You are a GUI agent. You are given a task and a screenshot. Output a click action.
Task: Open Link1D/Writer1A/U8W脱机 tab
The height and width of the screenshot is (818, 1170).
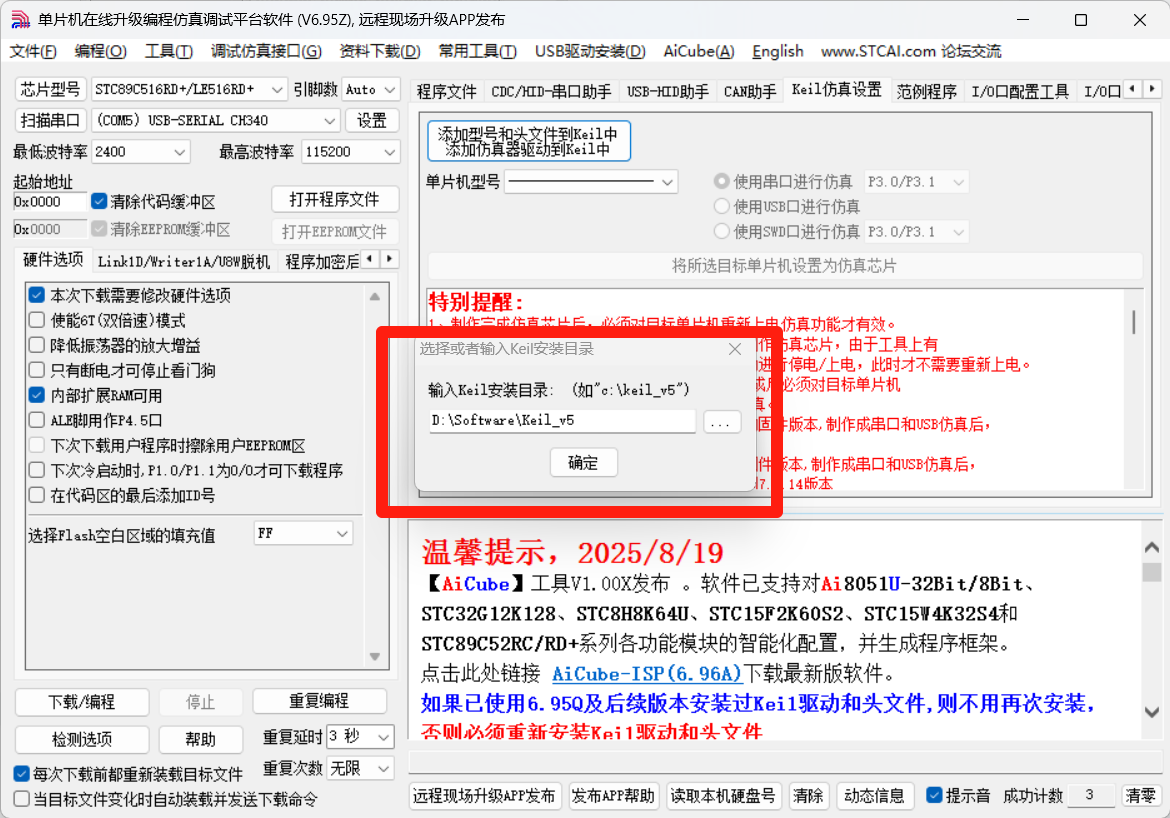click(184, 262)
